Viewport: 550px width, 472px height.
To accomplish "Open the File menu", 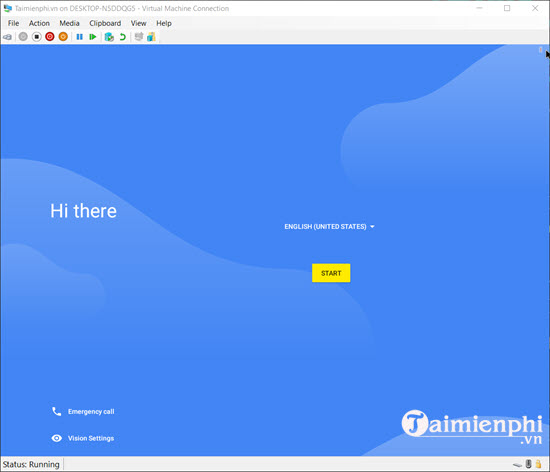I will (14, 23).
